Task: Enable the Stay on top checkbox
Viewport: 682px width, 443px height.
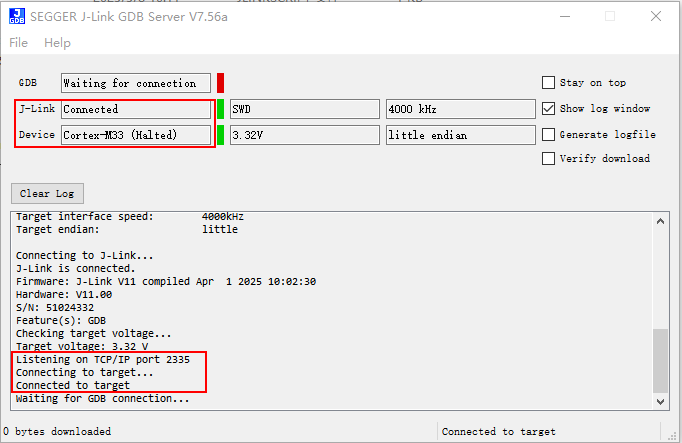Action: 548,83
